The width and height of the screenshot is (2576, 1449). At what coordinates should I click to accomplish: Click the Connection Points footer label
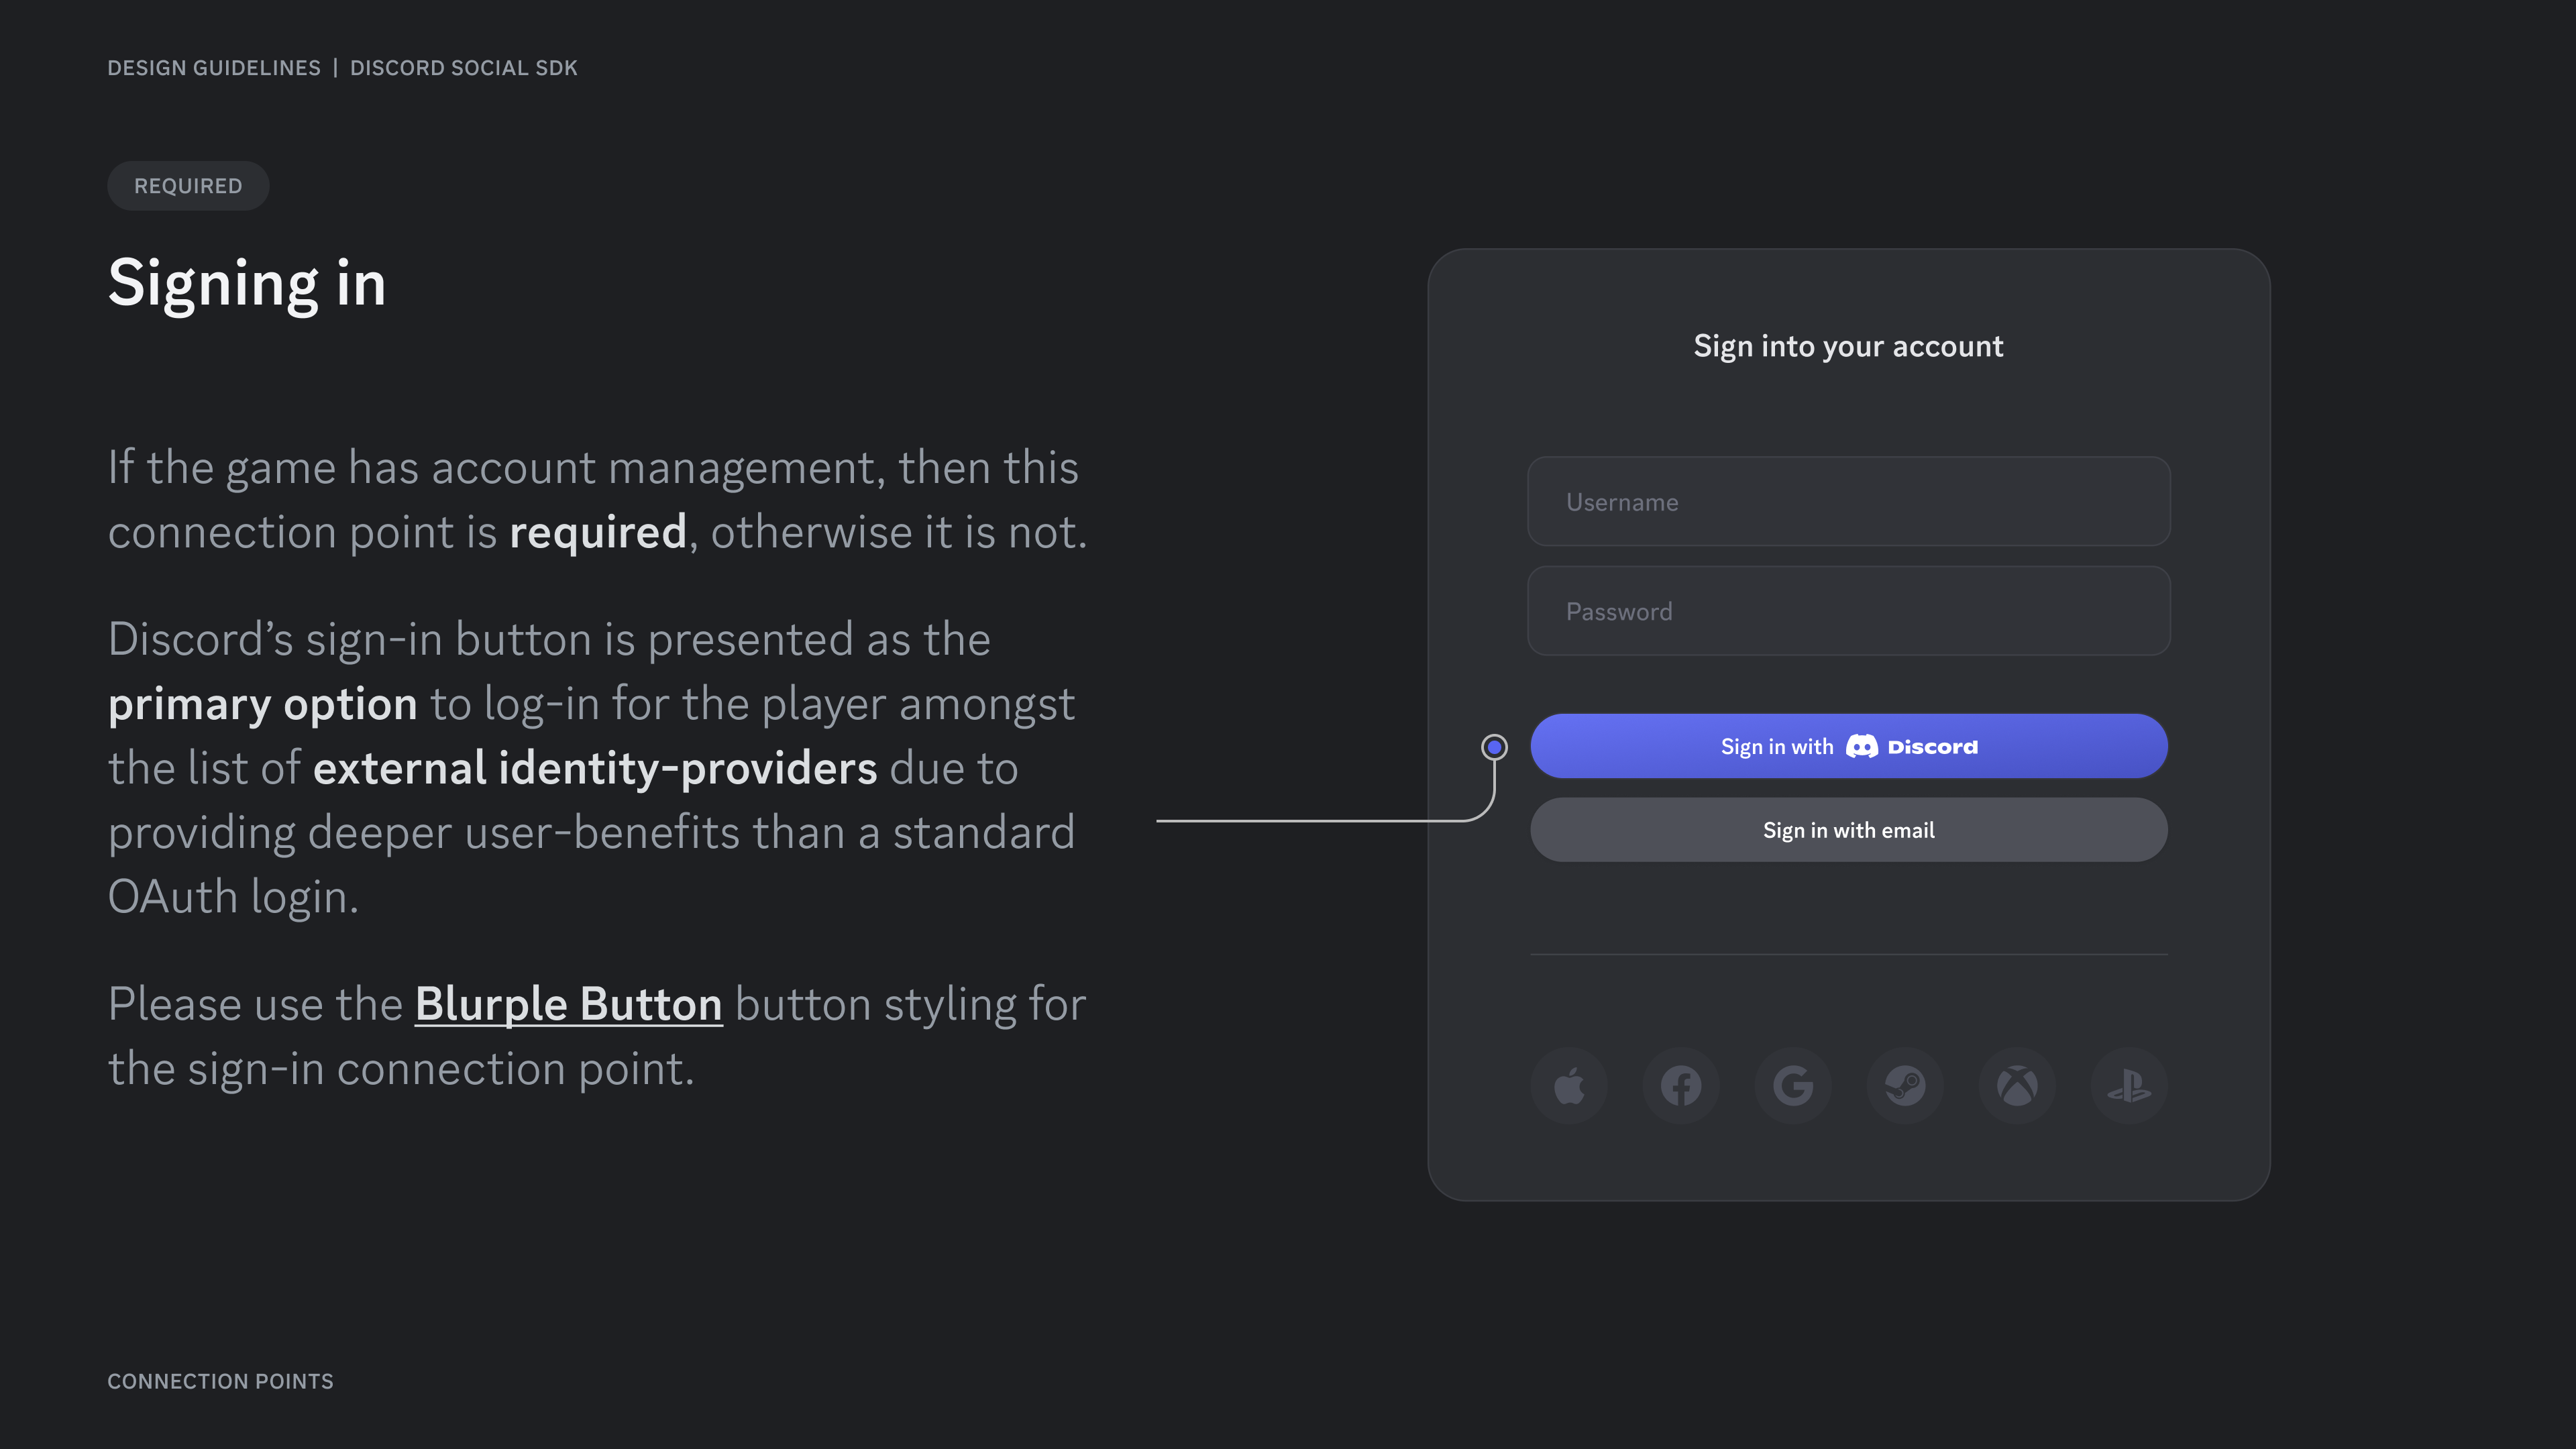(x=220, y=1381)
